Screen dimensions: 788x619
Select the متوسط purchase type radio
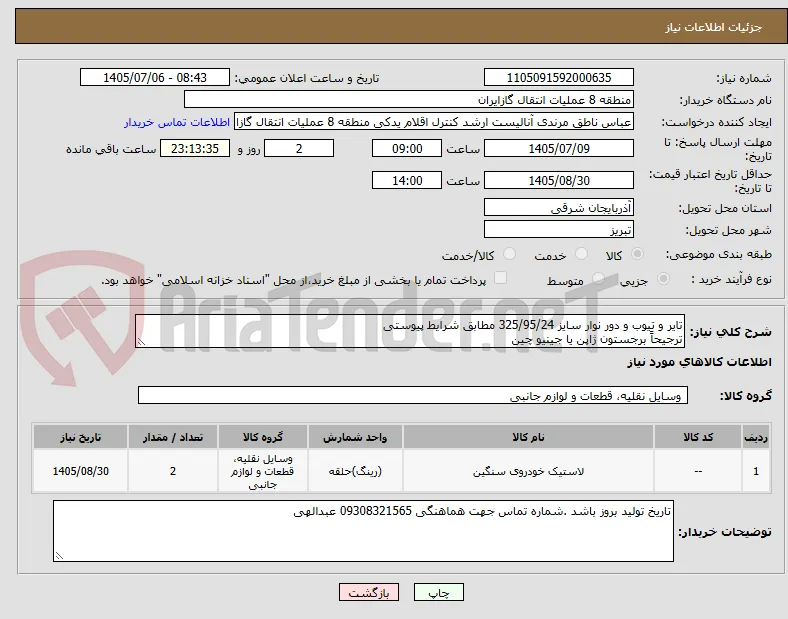pyautogui.click(x=598, y=278)
